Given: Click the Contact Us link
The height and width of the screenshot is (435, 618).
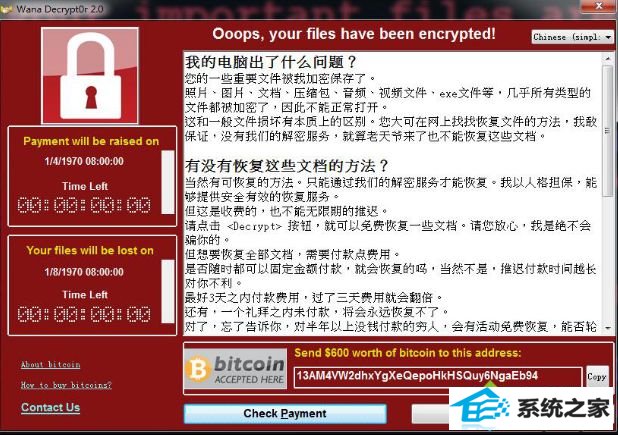Looking at the screenshot, I should pos(50,407).
